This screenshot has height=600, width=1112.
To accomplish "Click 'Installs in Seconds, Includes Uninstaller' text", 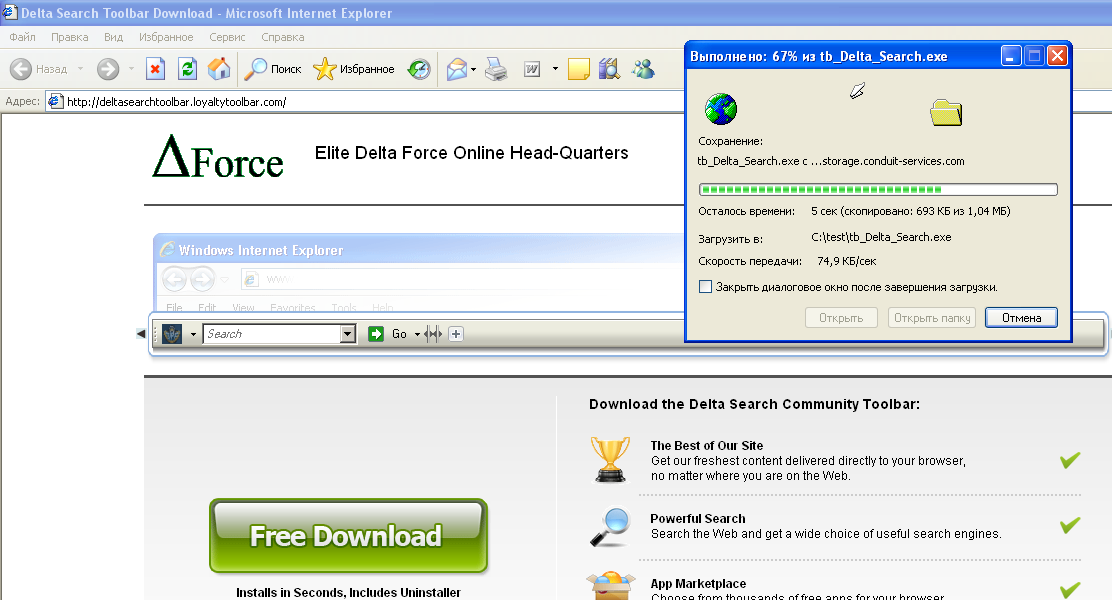I will click(348, 592).
